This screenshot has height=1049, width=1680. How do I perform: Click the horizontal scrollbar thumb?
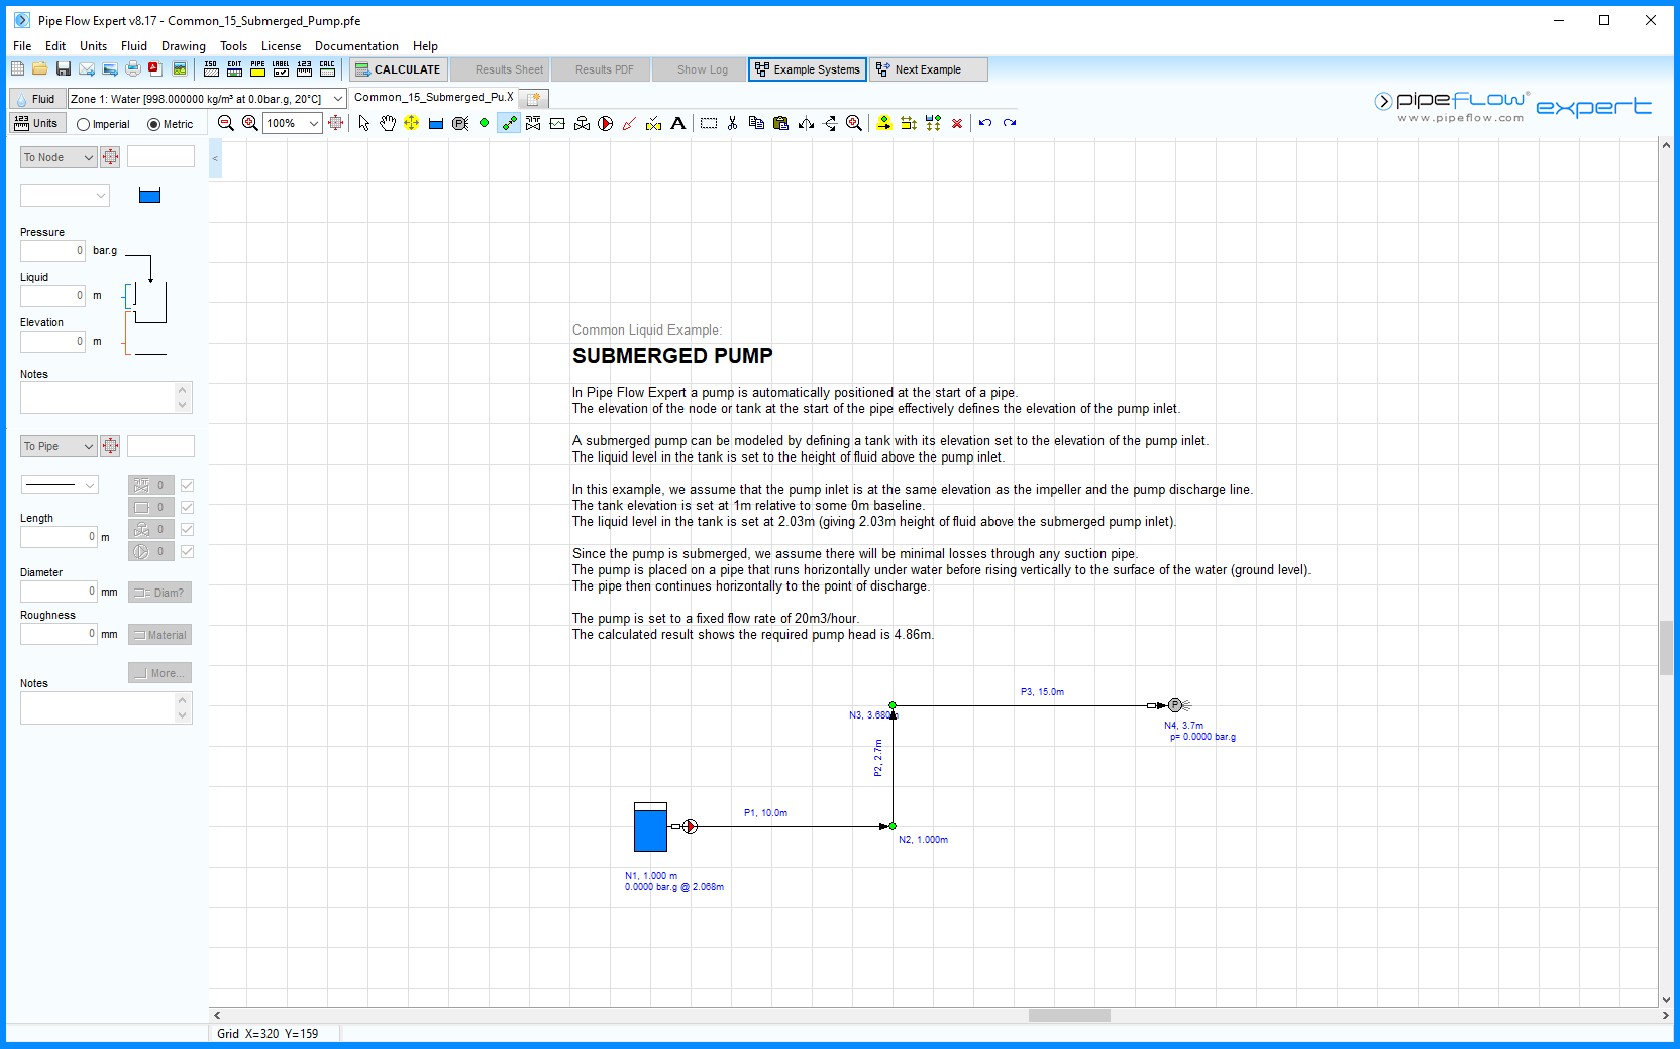tap(1070, 1015)
